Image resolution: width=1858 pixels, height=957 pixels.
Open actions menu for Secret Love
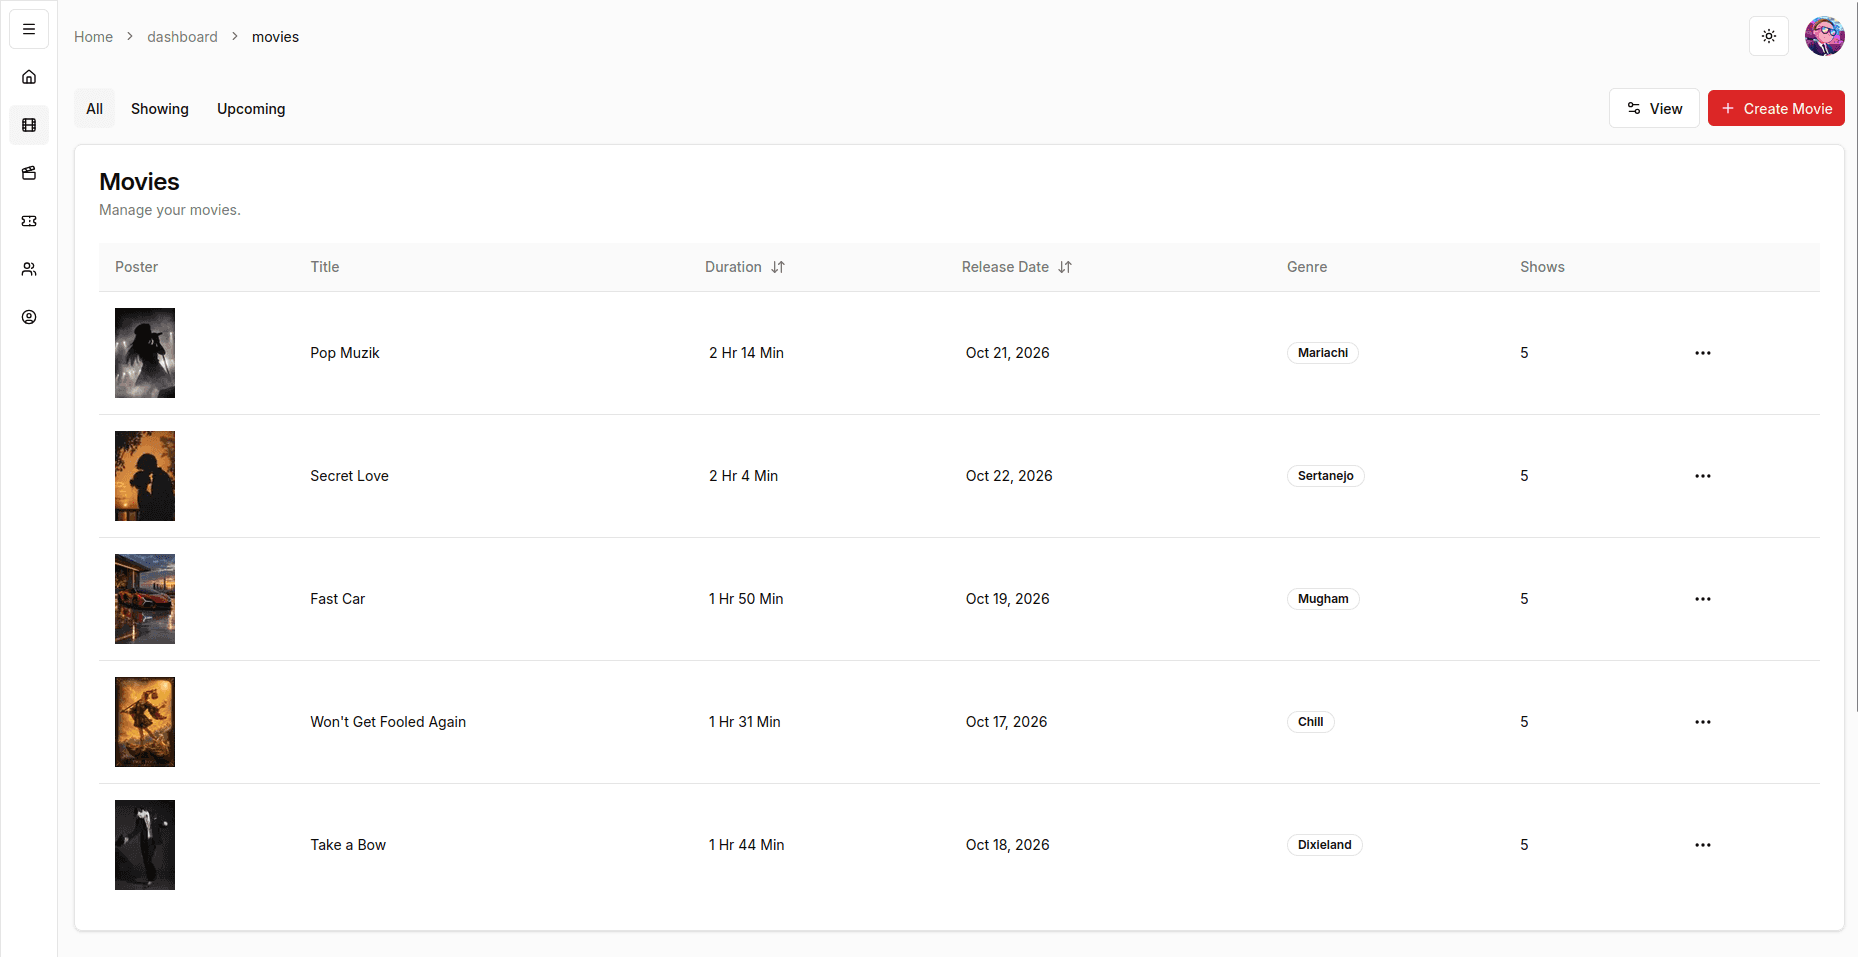coord(1703,476)
